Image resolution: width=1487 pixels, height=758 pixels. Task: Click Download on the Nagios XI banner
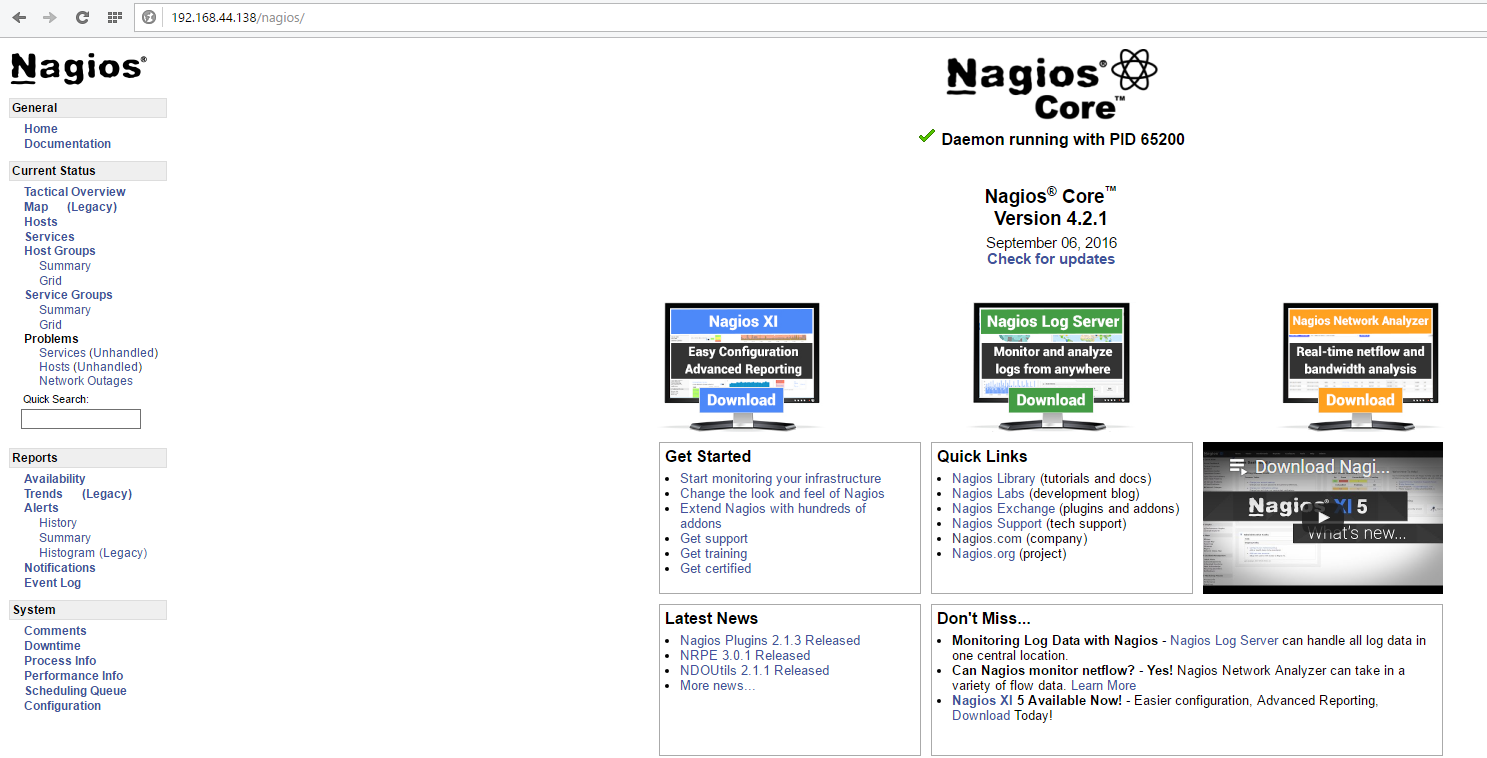tap(741, 399)
